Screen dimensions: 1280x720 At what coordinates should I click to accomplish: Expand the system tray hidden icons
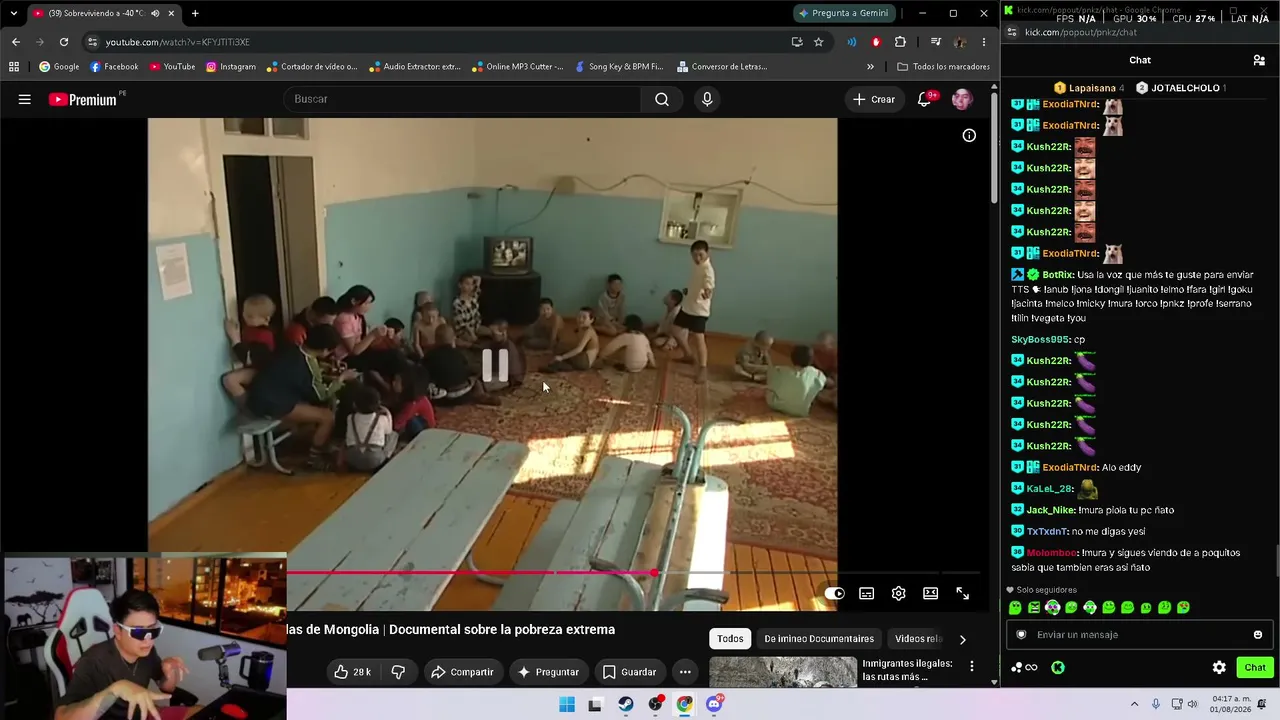(1134, 704)
